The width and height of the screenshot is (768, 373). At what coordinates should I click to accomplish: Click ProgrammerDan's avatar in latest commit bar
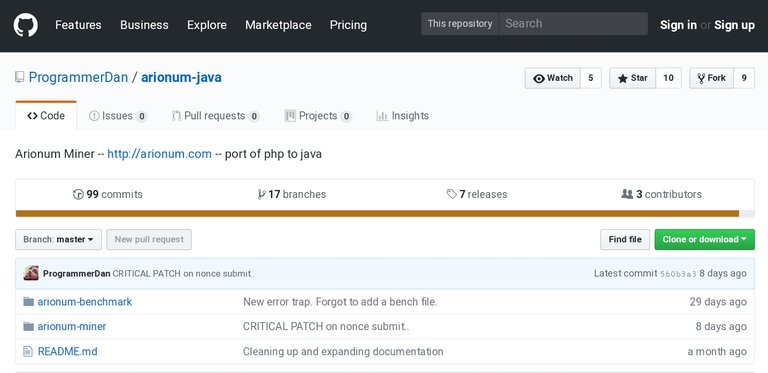point(31,273)
